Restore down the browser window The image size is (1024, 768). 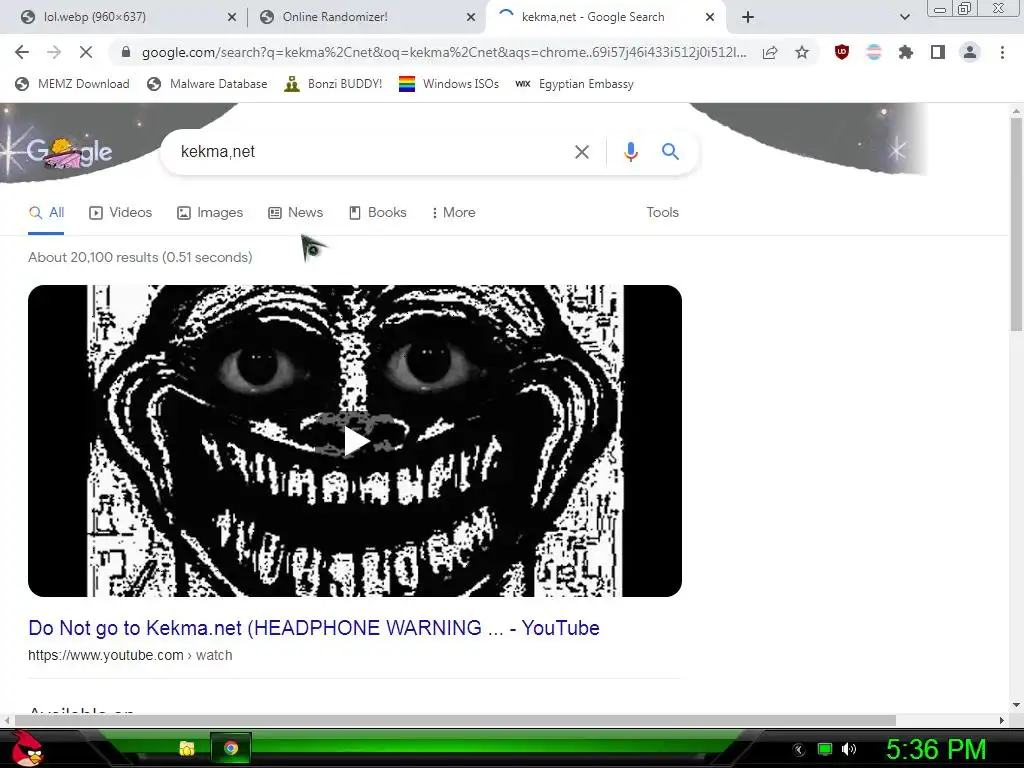coord(964,8)
